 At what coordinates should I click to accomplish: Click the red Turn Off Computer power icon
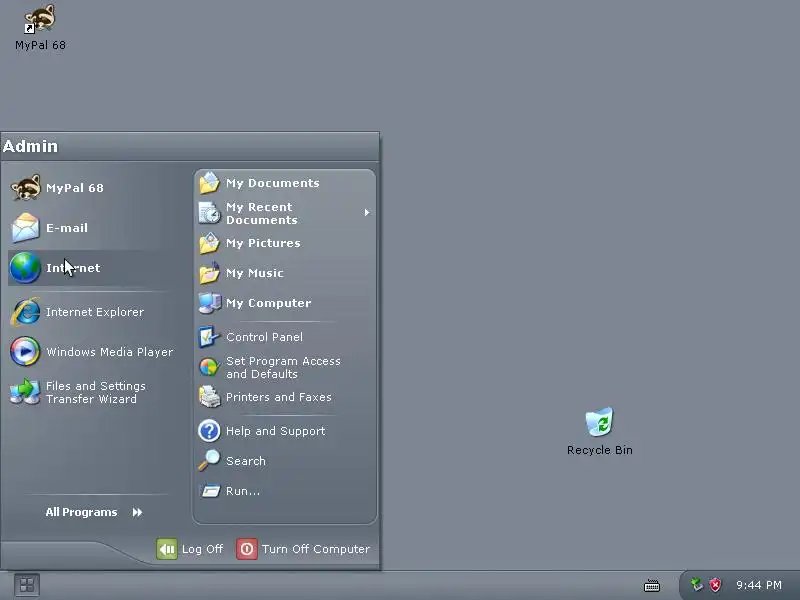pyautogui.click(x=246, y=549)
